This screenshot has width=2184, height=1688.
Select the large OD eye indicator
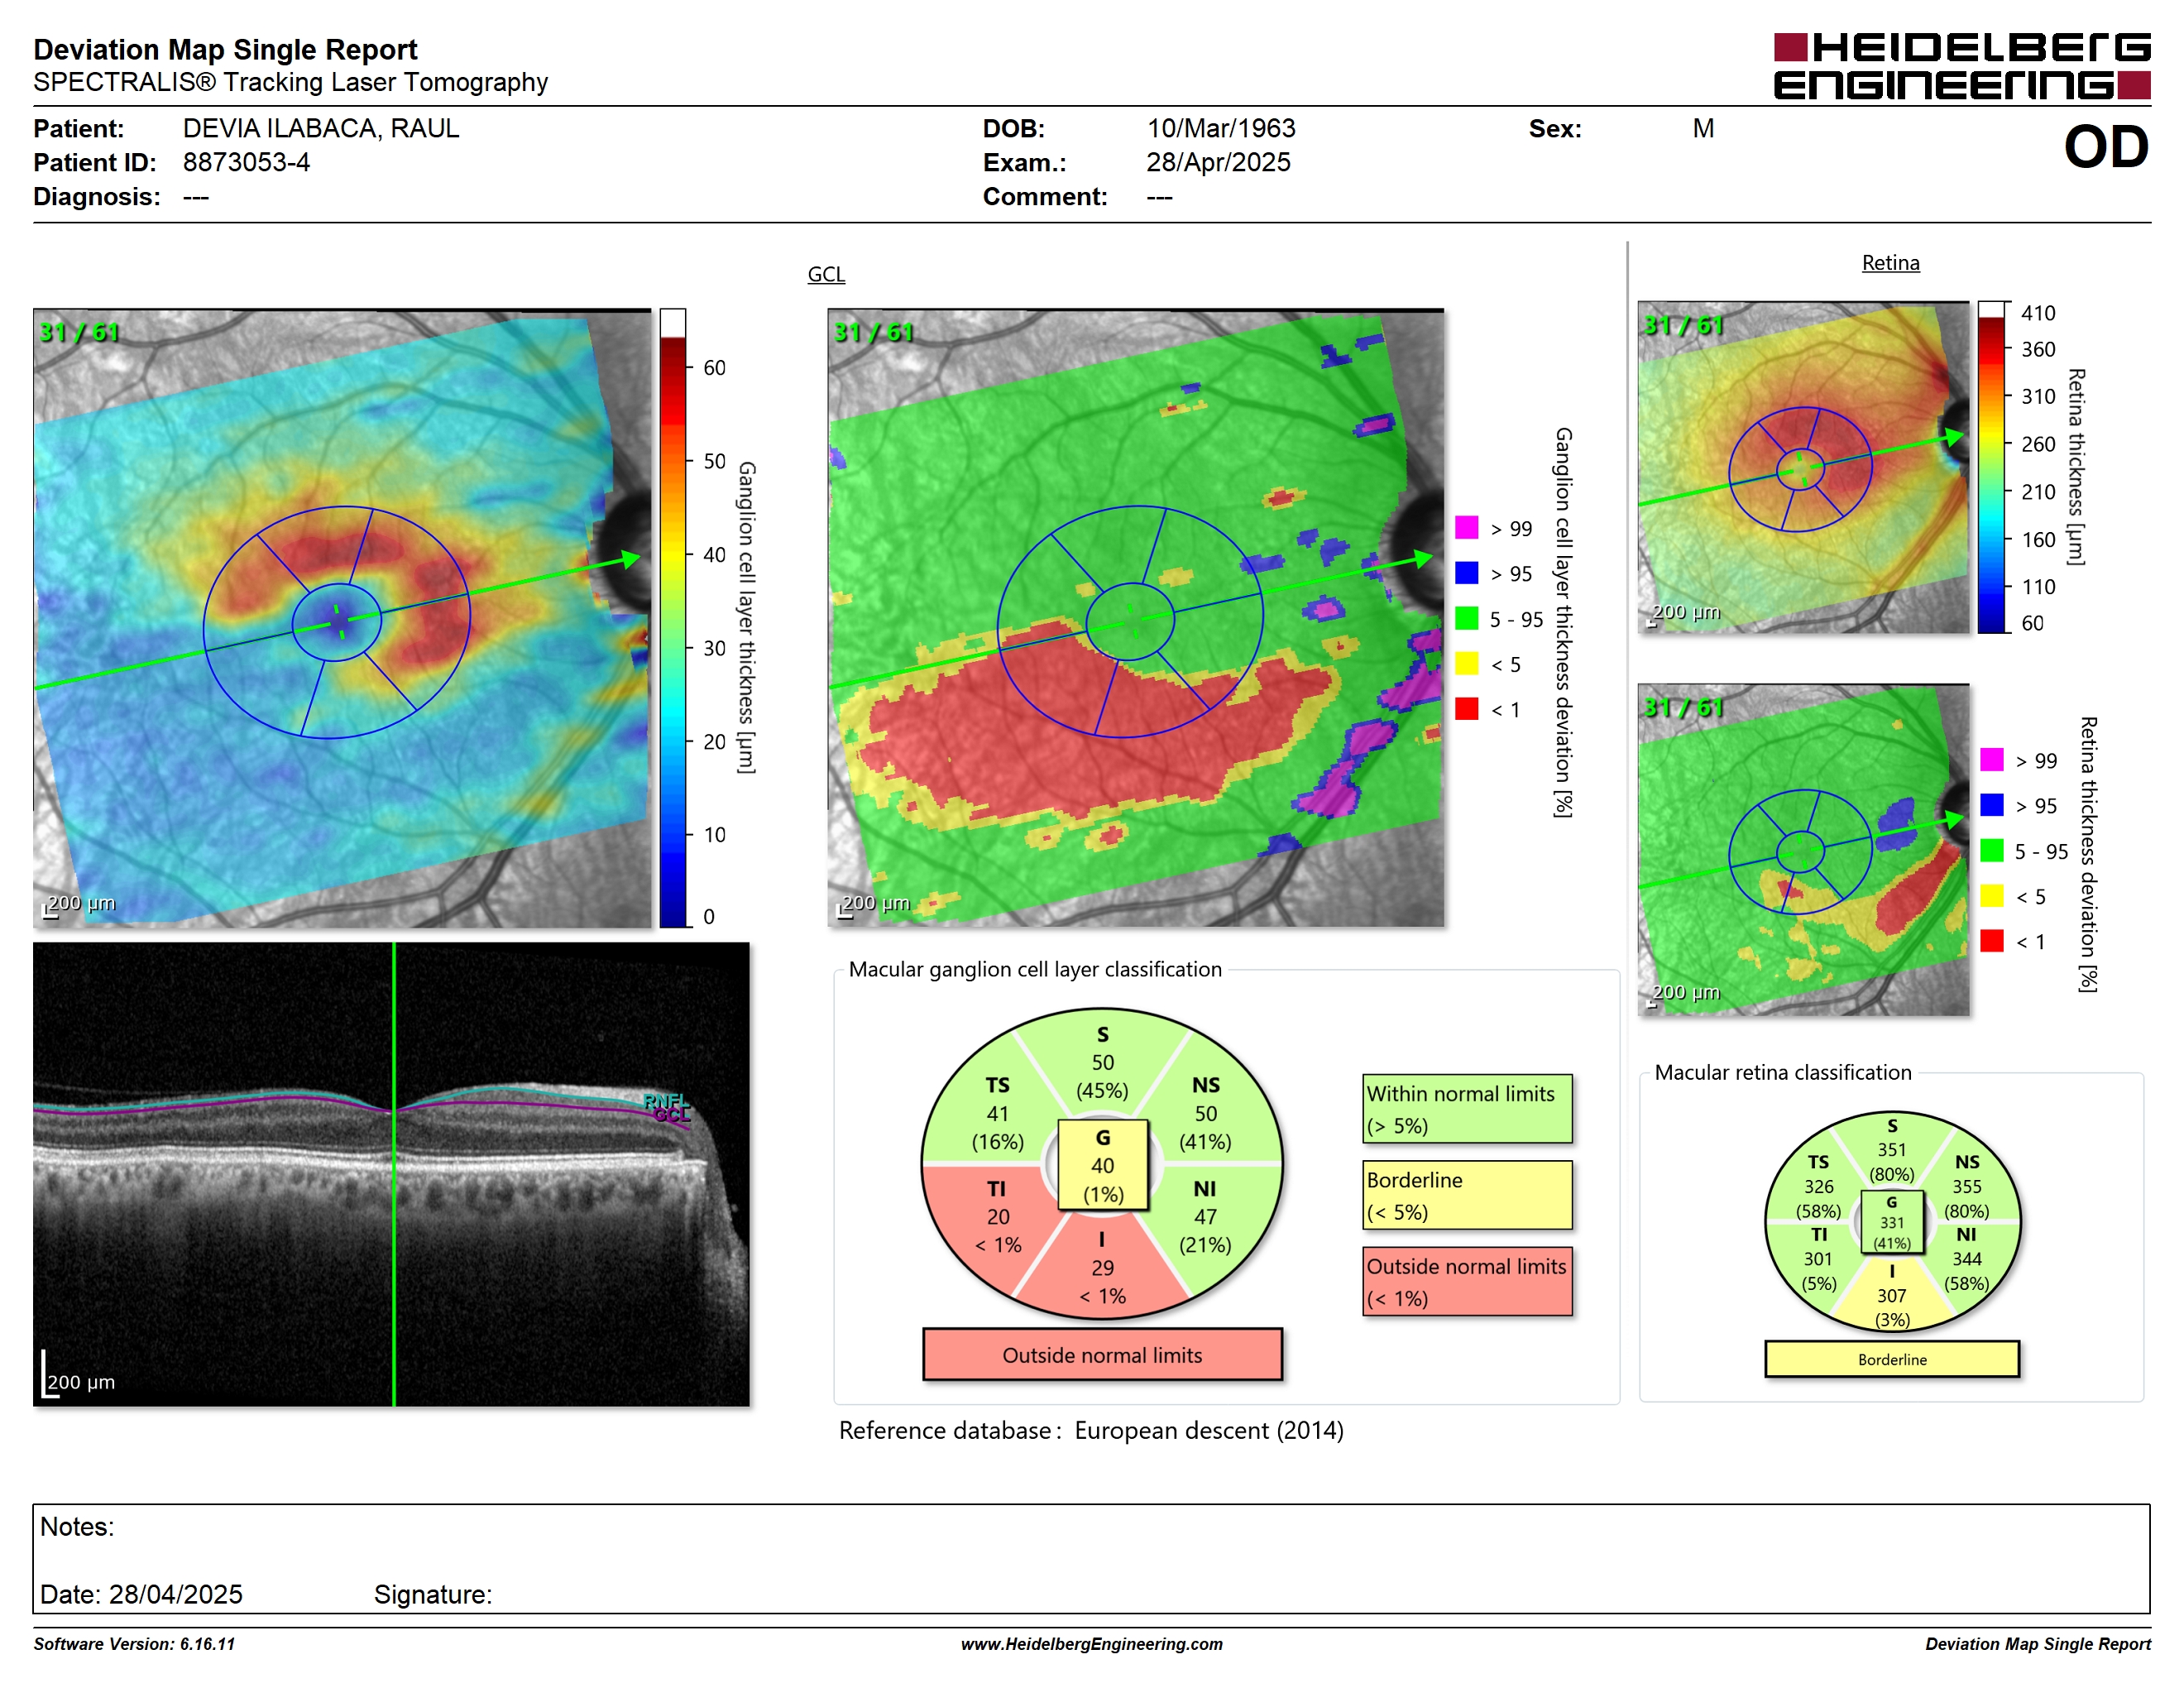click(x=2106, y=148)
